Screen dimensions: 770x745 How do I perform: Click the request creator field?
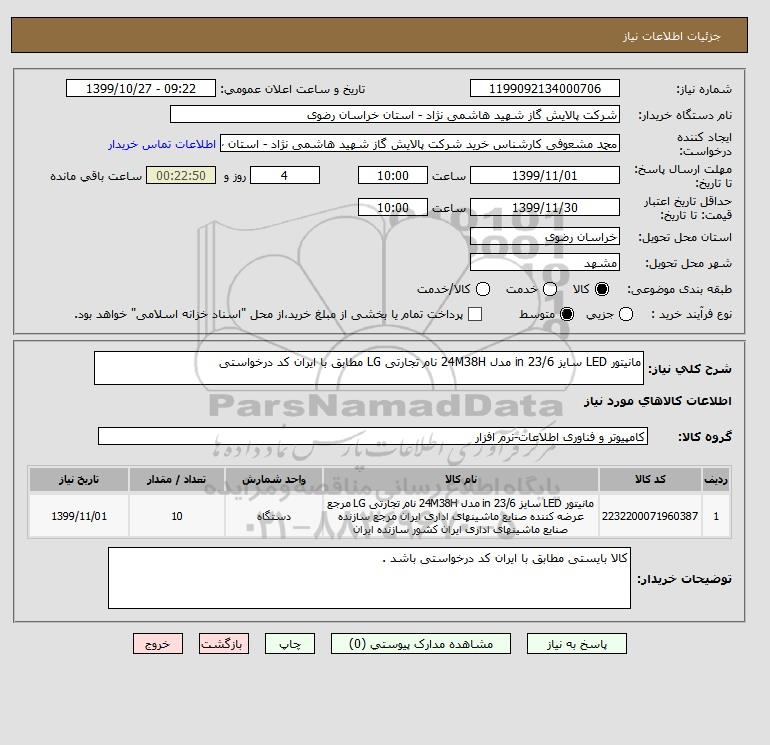pos(420,143)
